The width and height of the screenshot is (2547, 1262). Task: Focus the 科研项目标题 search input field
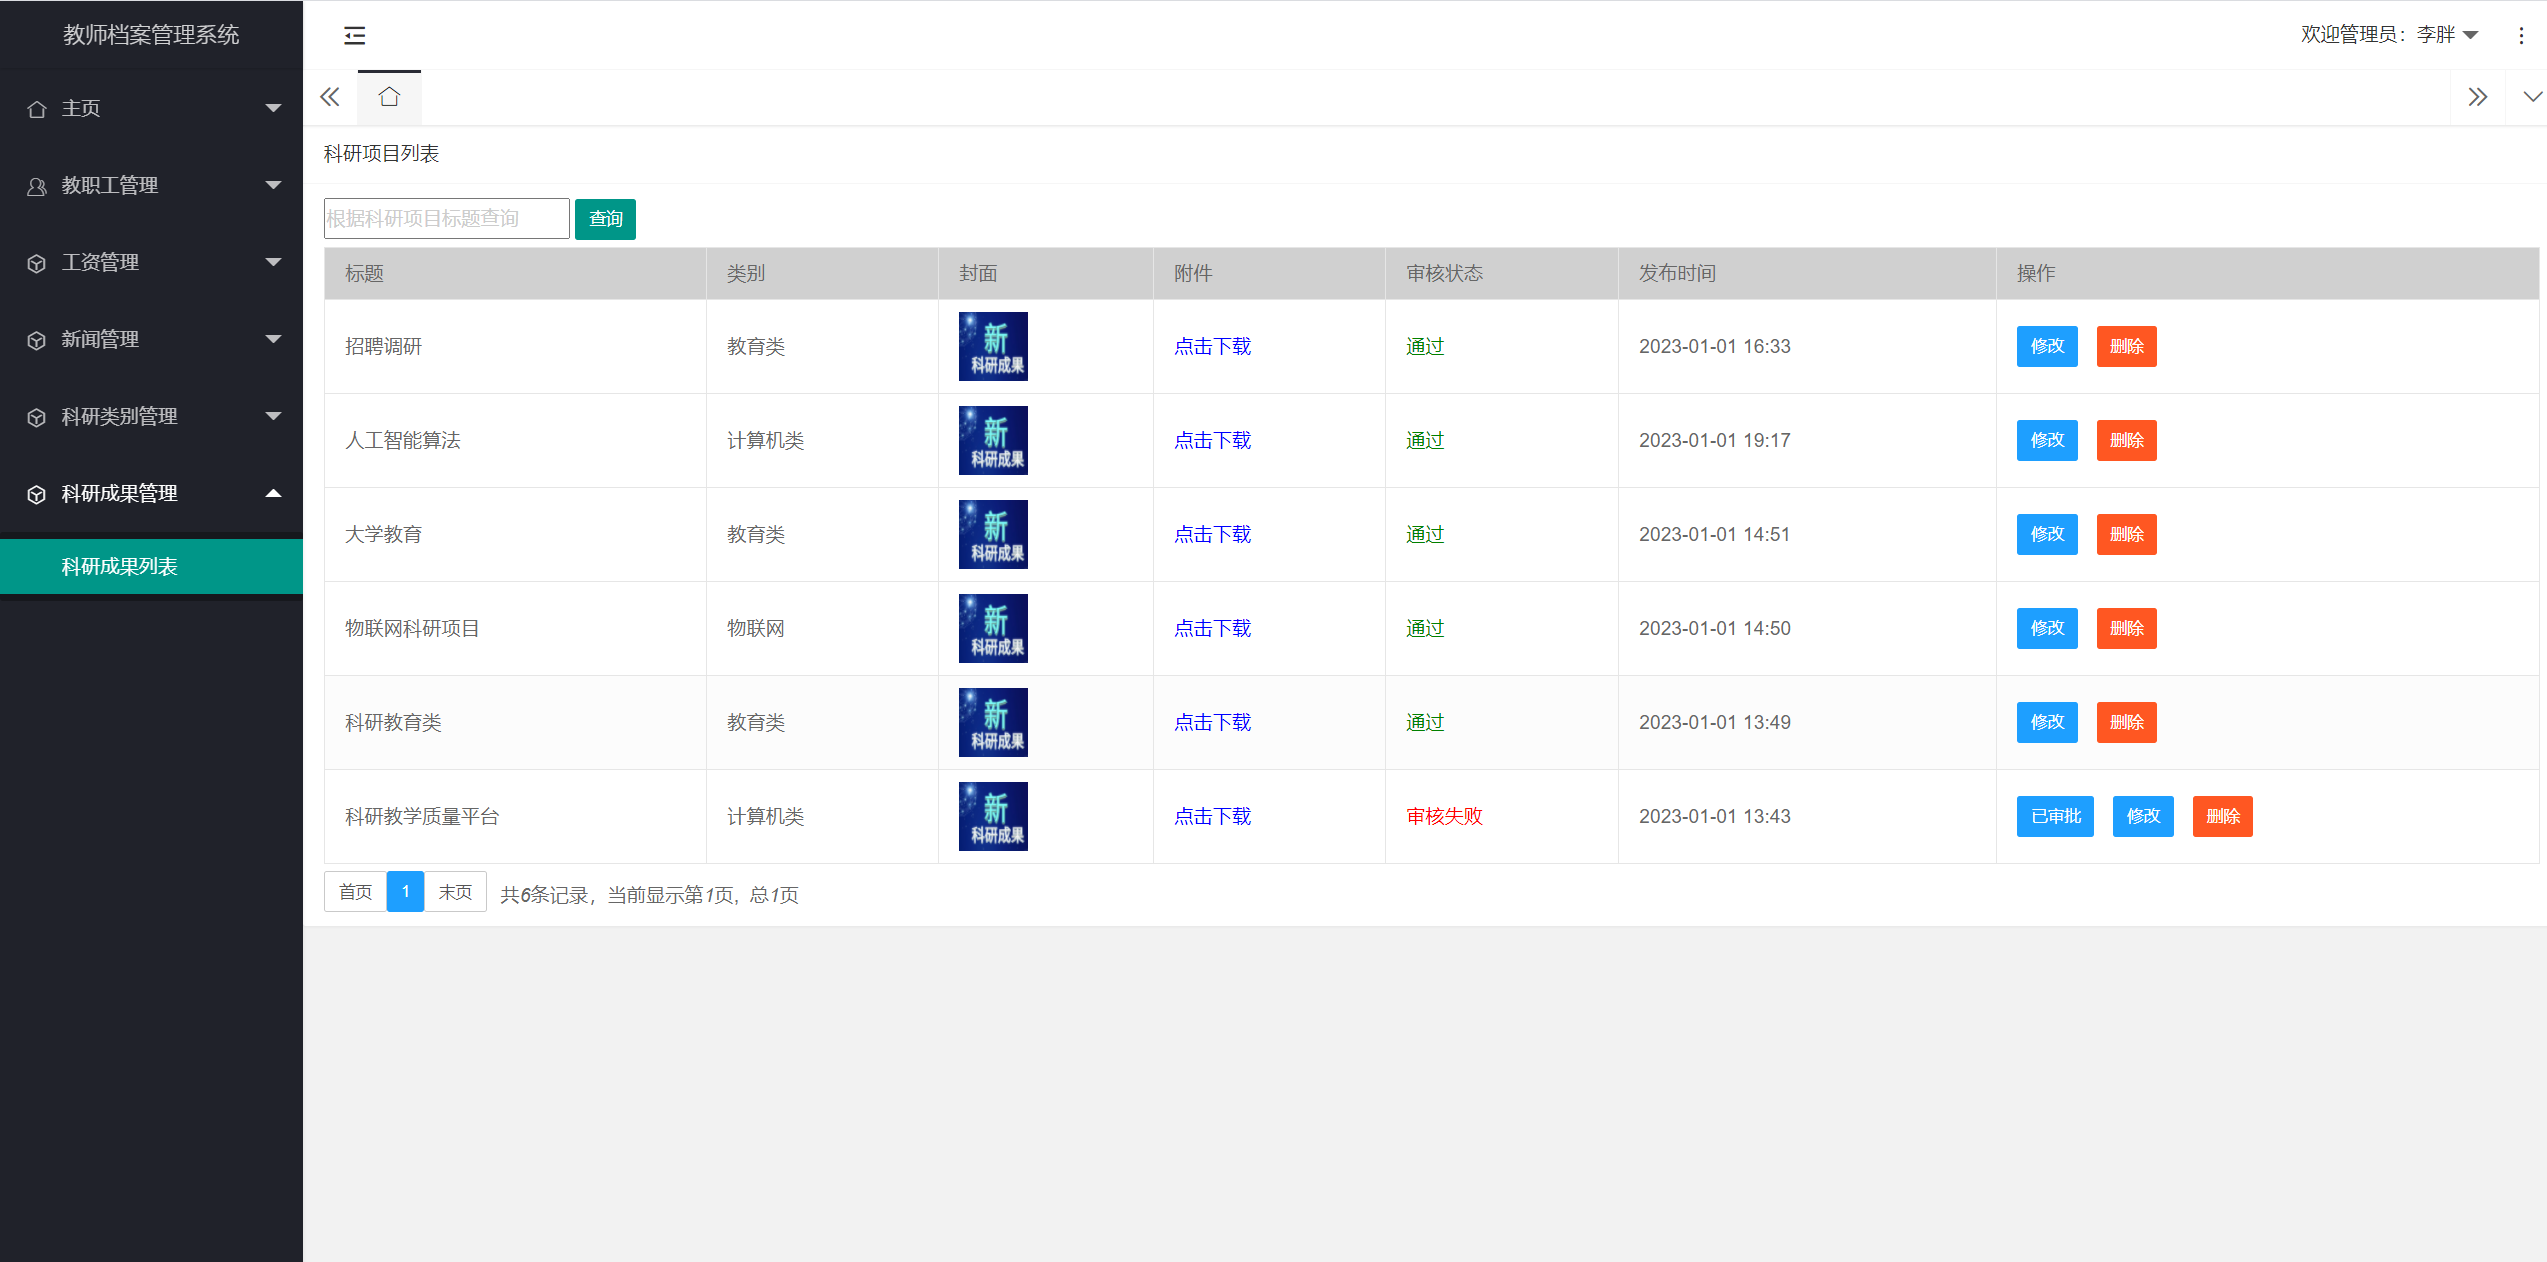tap(446, 219)
